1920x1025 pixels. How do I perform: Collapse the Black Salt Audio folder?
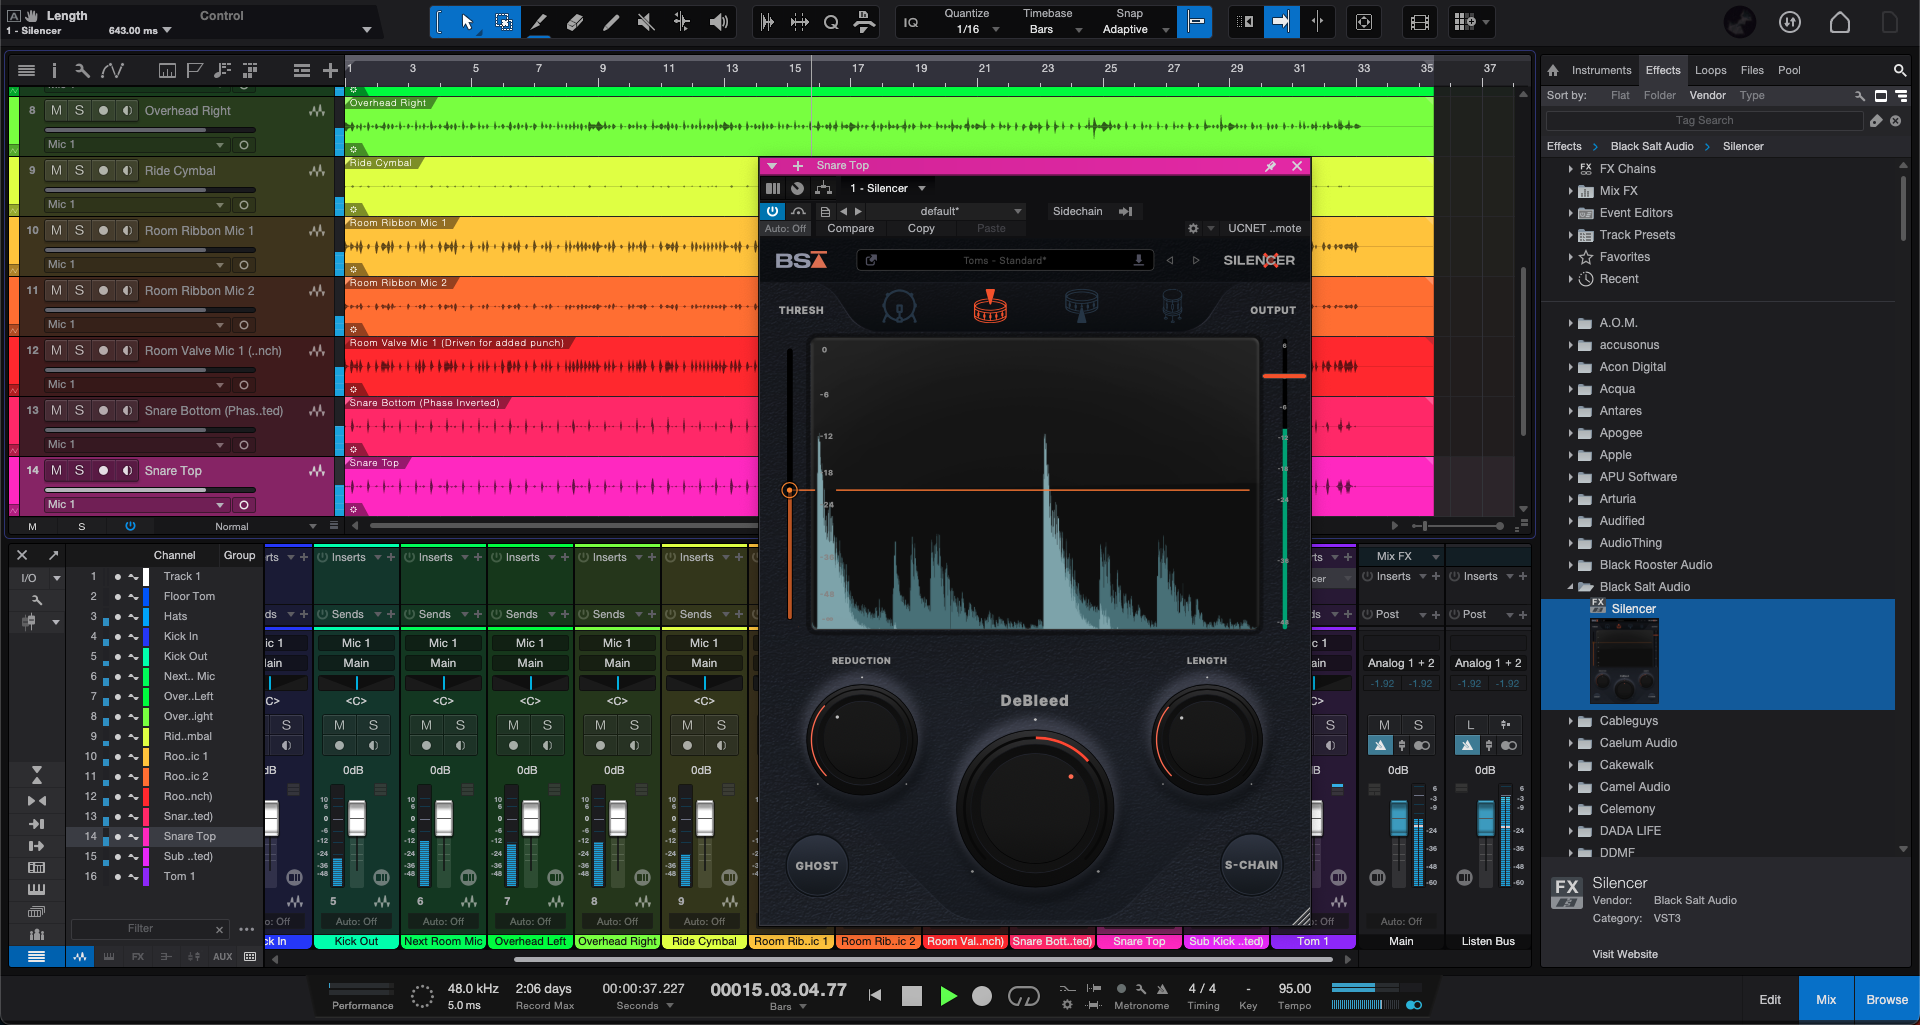(x=1570, y=587)
